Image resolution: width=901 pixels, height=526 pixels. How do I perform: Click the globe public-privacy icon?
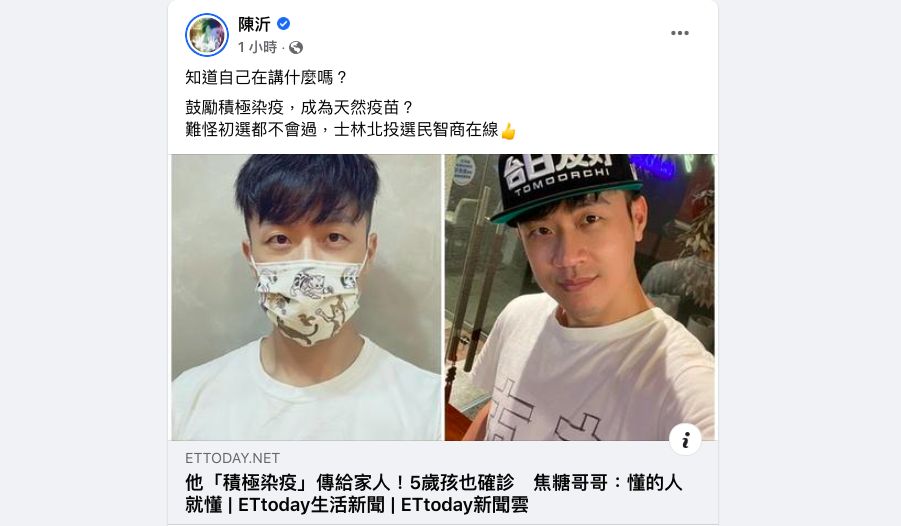coord(296,47)
